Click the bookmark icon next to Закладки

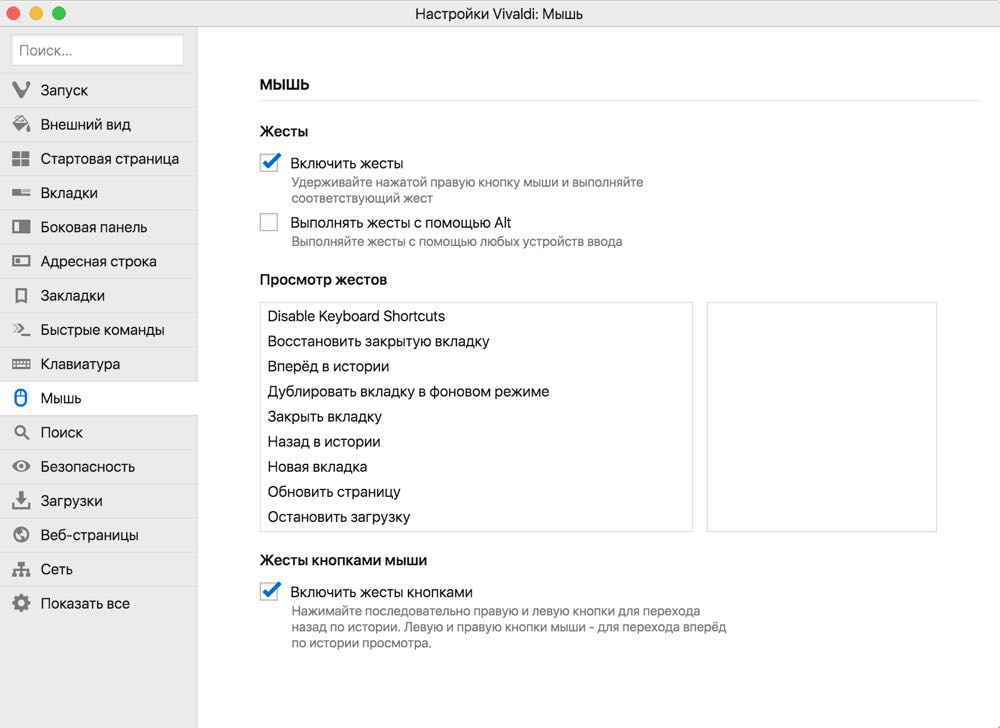point(21,295)
